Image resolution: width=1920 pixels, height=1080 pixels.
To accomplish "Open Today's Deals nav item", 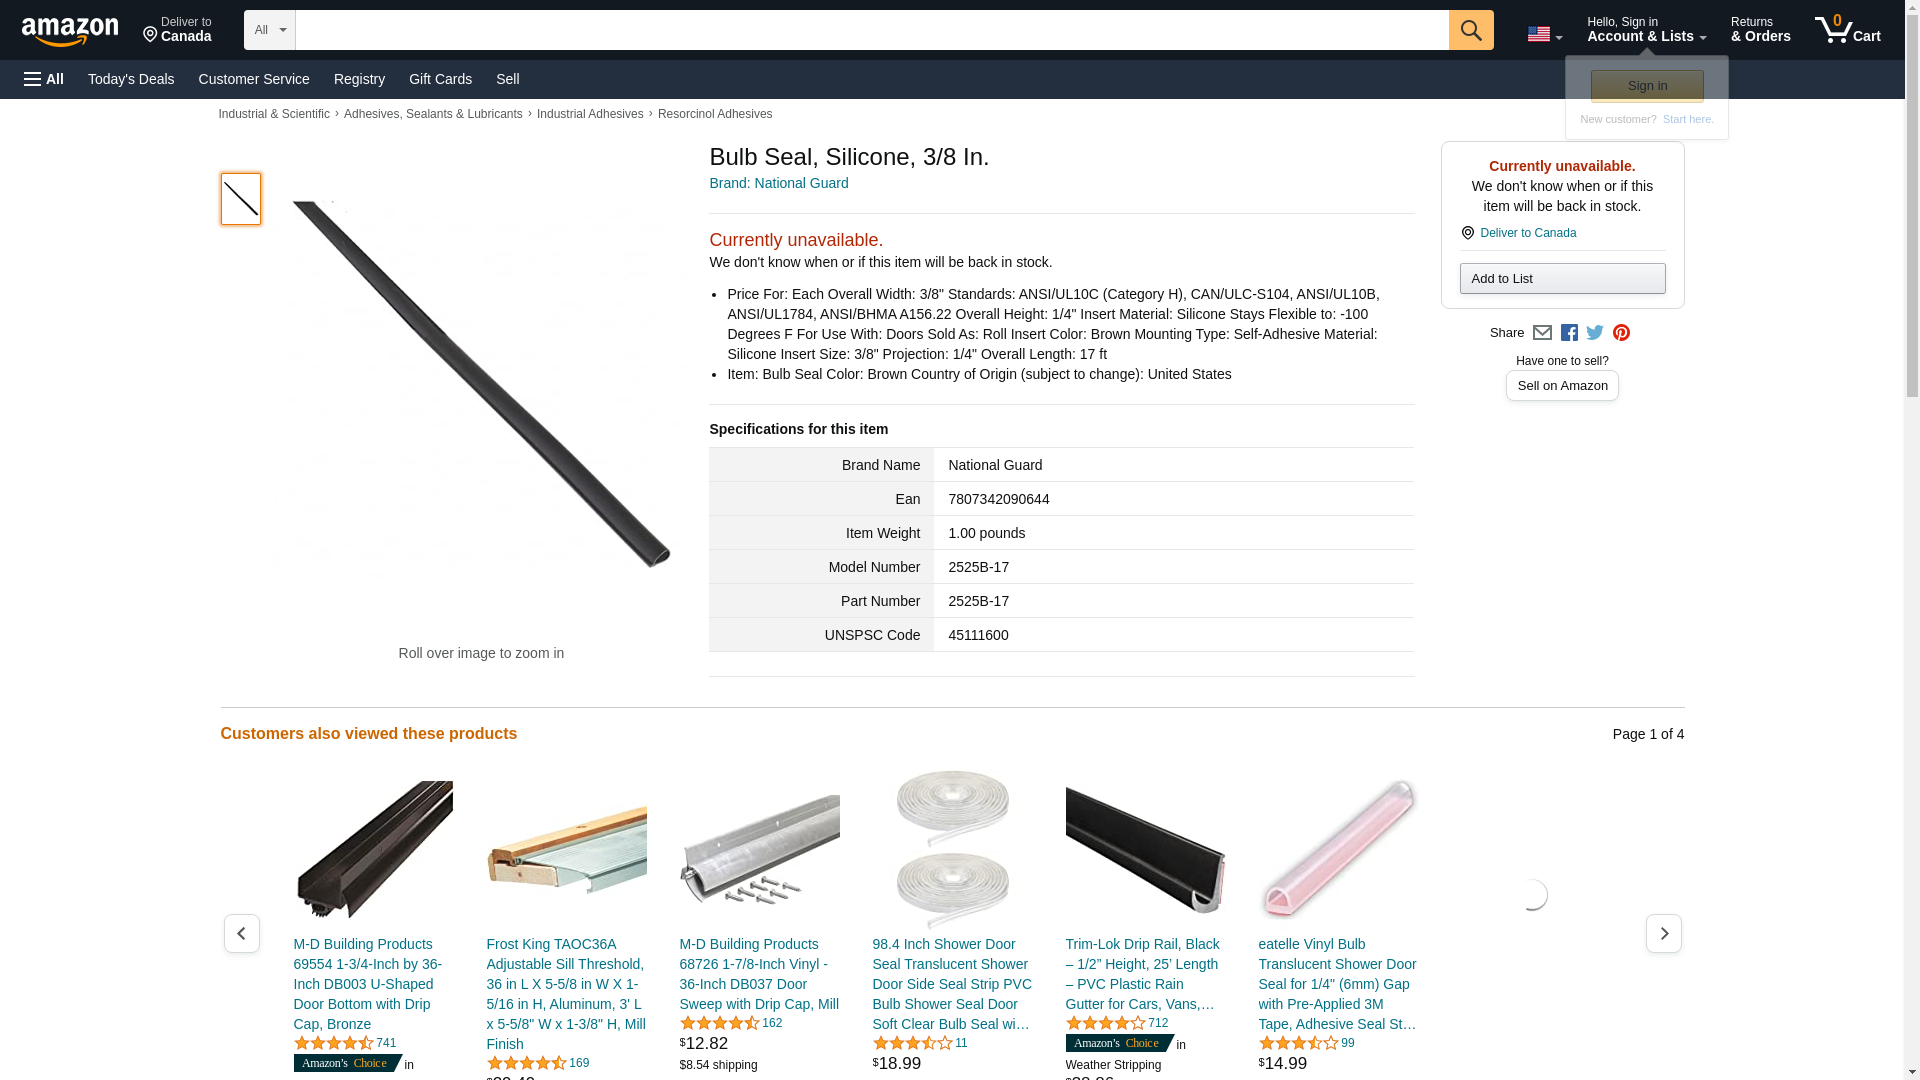I will click(131, 79).
